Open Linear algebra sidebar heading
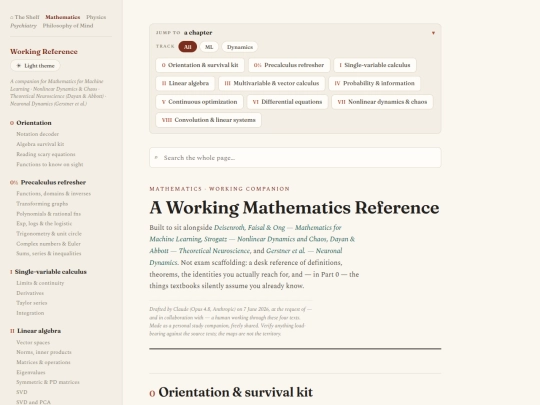This screenshot has height=405, width=540. coord(35,331)
